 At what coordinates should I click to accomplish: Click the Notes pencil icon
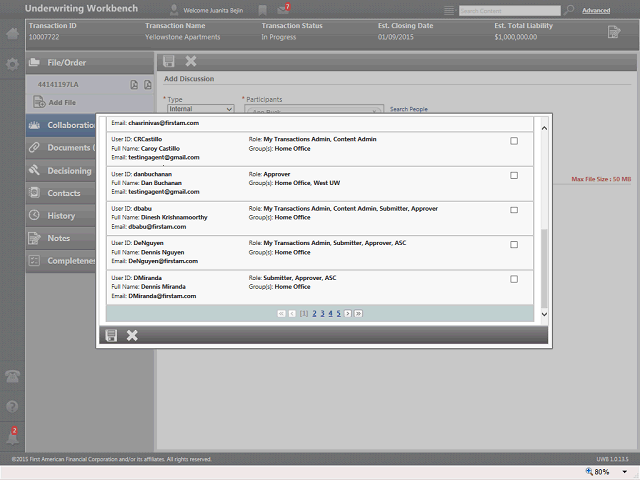(34, 238)
